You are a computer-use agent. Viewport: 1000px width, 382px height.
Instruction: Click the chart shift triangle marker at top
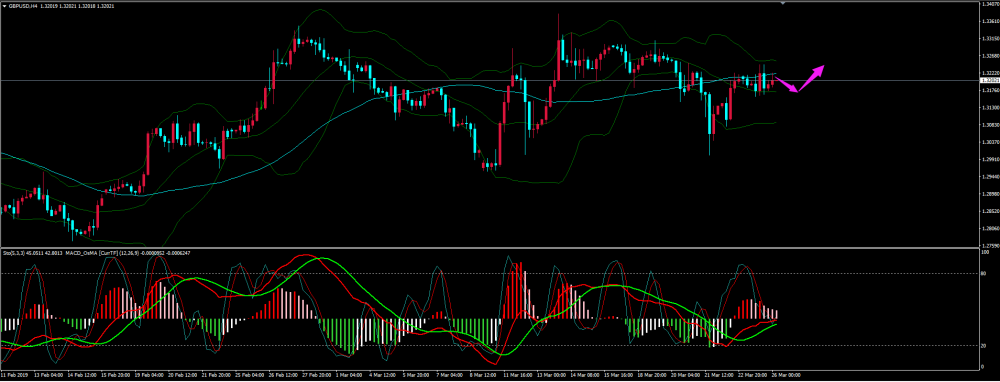click(x=783, y=4)
